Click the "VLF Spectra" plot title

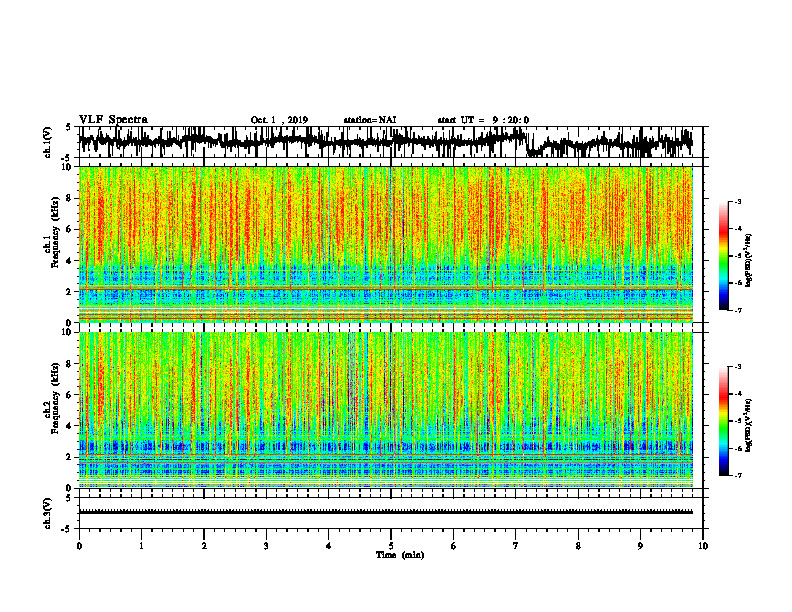pyautogui.click(x=113, y=120)
